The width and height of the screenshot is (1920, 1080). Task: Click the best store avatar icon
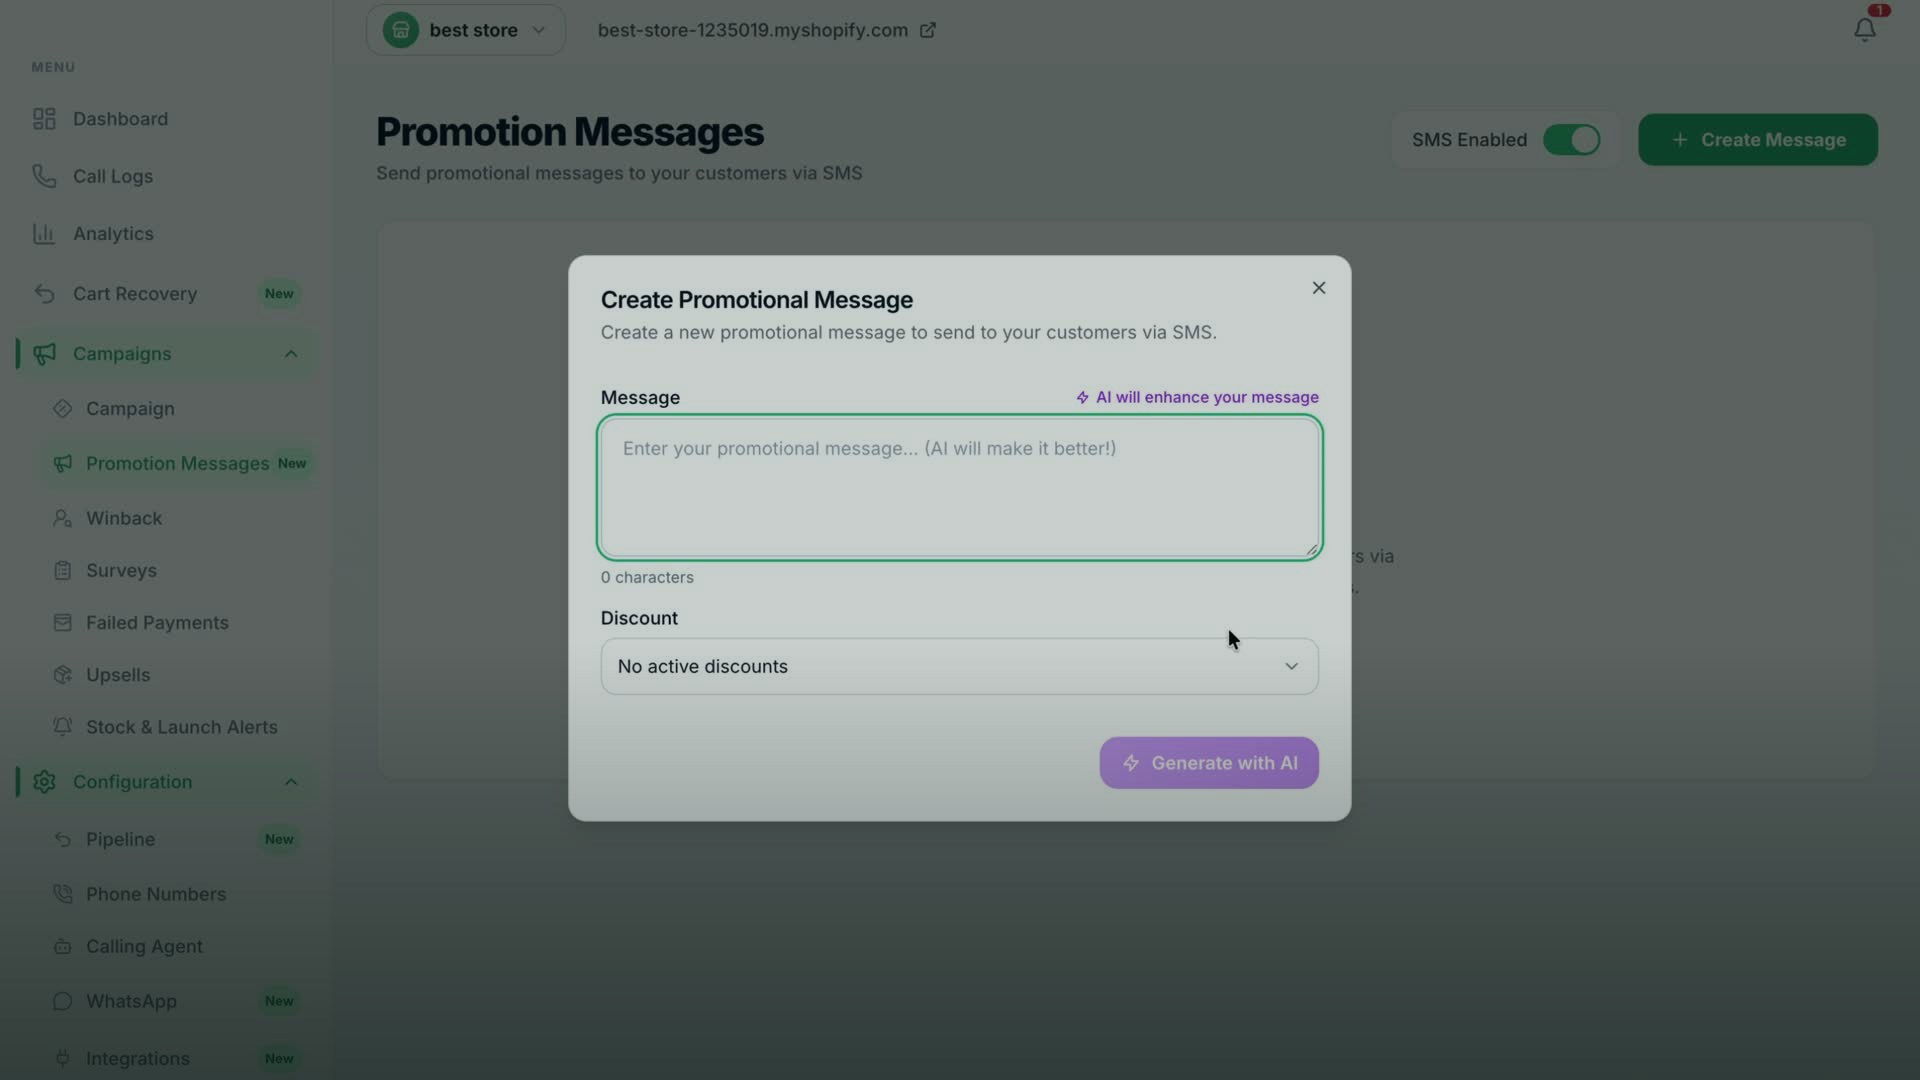pyautogui.click(x=401, y=30)
